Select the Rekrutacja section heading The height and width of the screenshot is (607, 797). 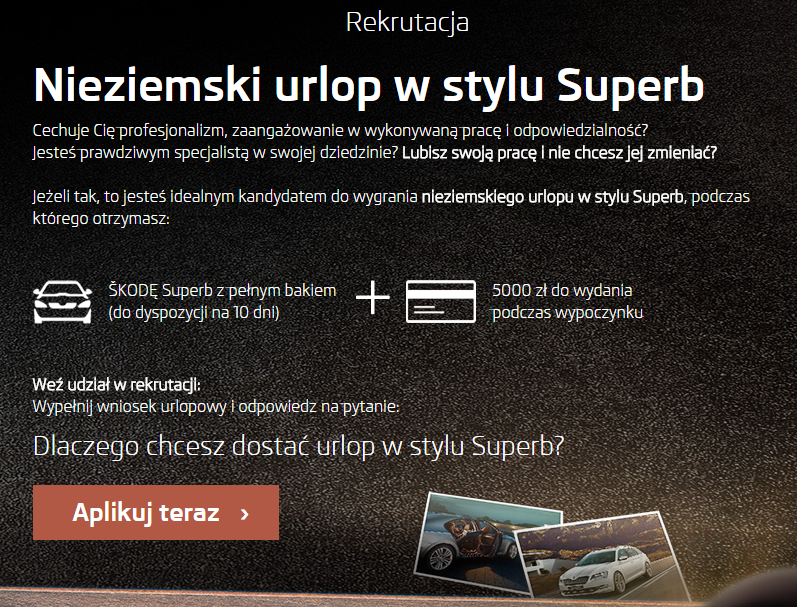point(407,22)
